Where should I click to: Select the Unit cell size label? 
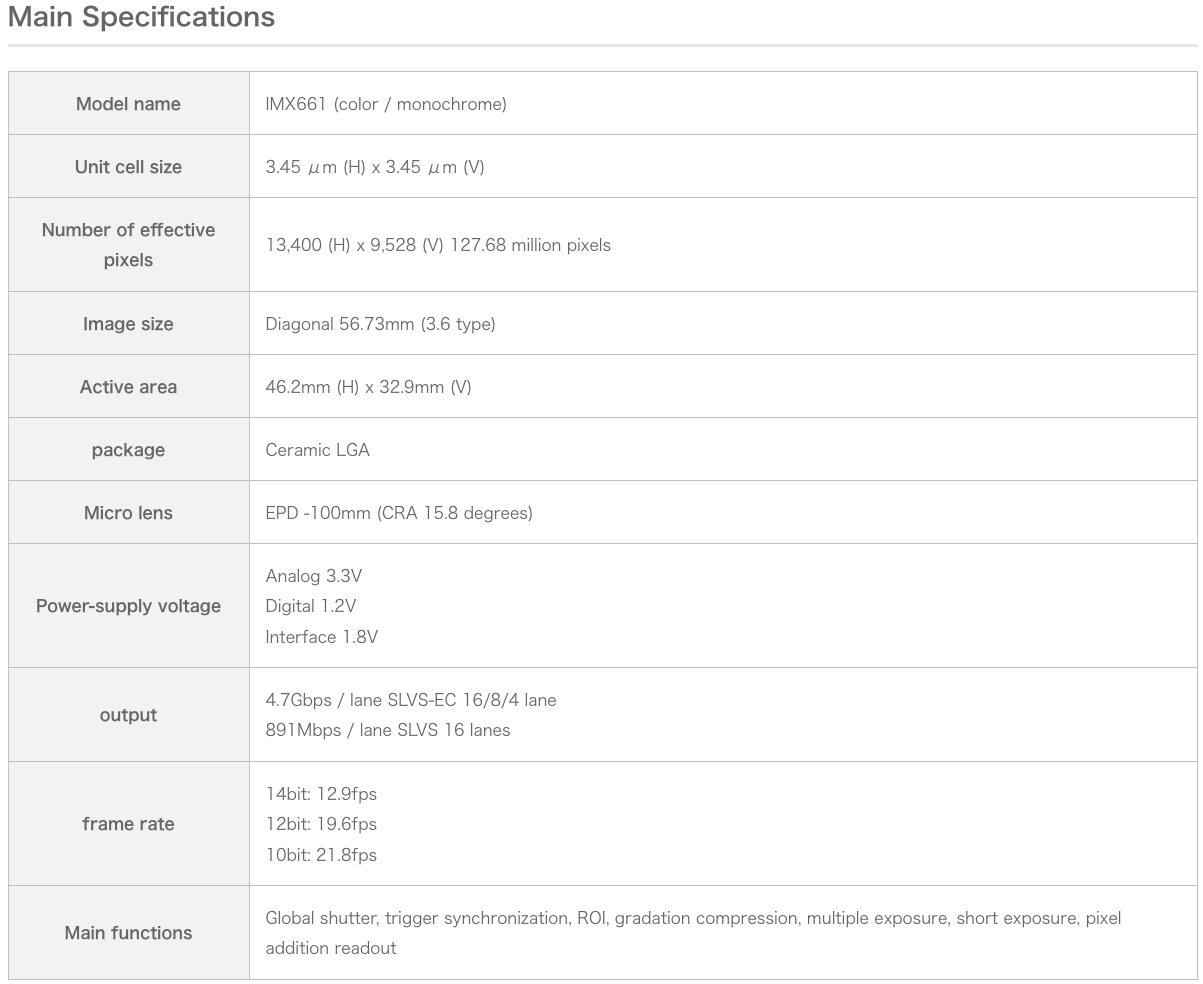click(x=128, y=167)
